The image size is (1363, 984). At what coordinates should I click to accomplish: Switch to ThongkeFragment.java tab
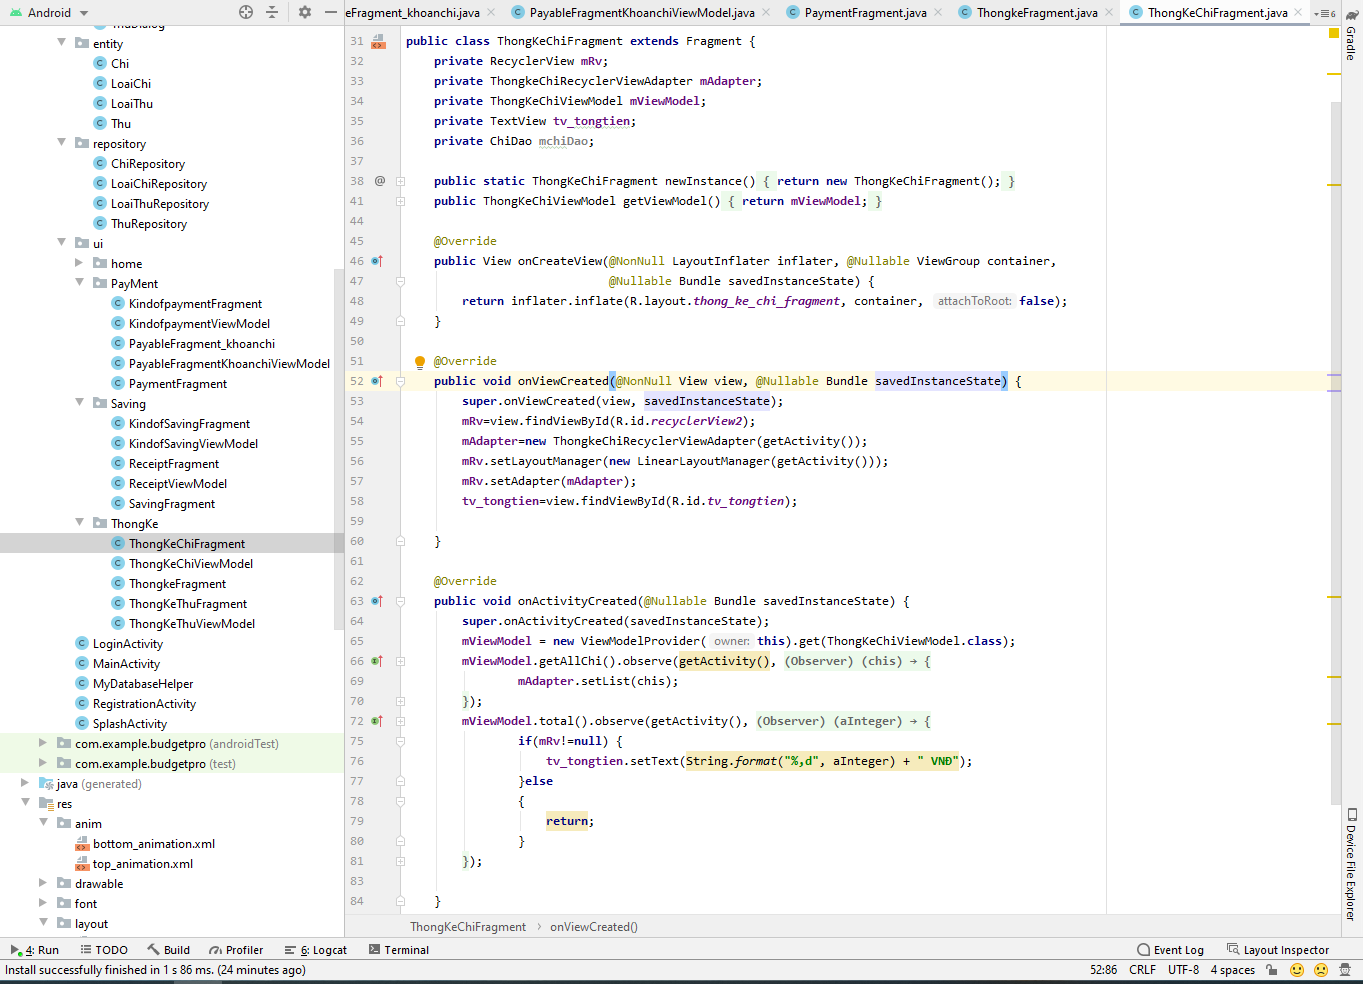1036,13
